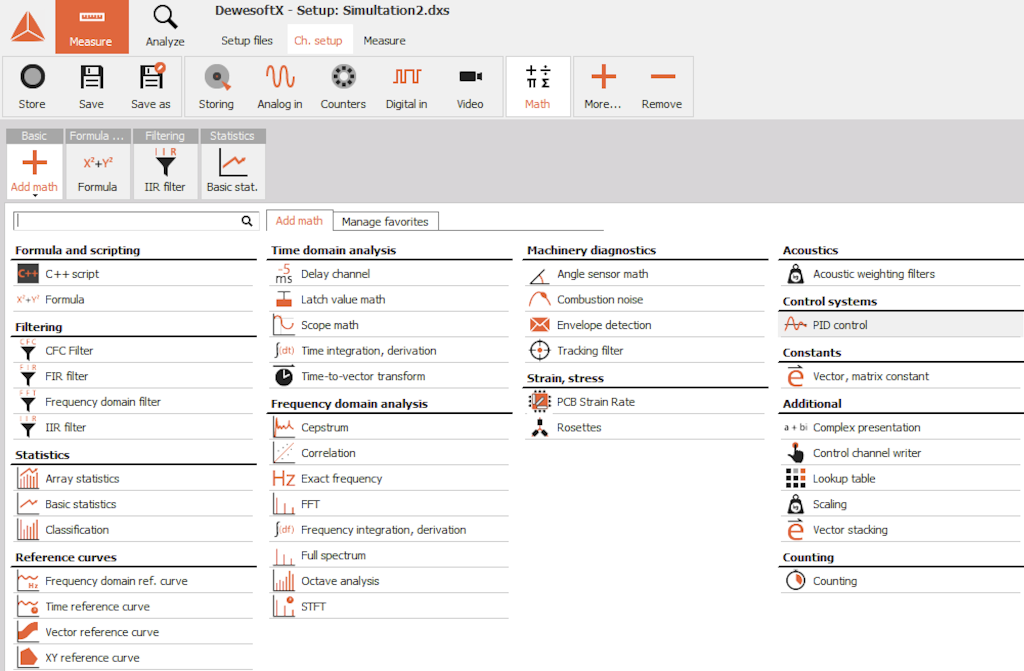Add Array statistics item
The width and height of the screenshot is (1024, 671).
point(133,479)
